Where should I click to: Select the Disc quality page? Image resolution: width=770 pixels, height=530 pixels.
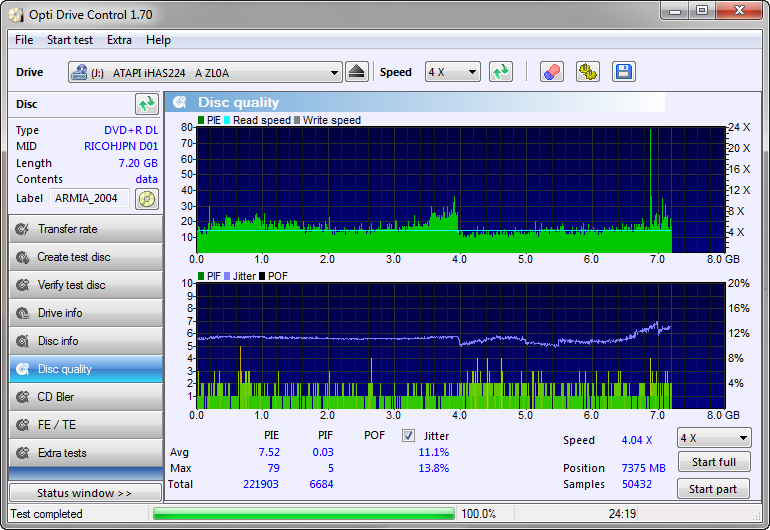click(x=86, y=369)
